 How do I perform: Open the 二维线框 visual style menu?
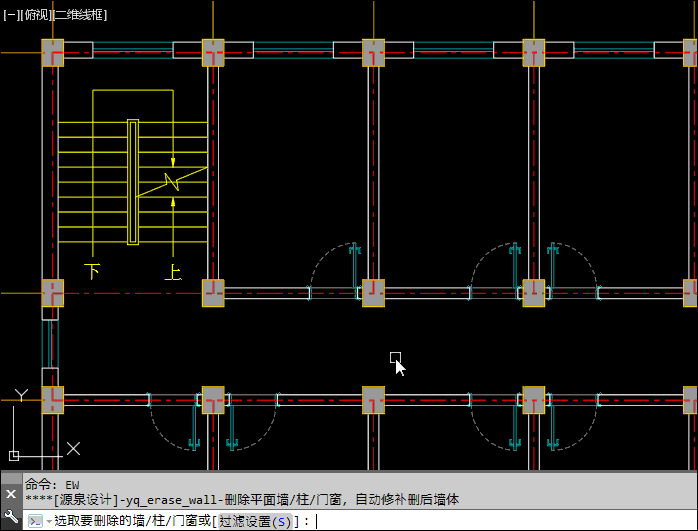pyautogui.click(x=80, y=15)
